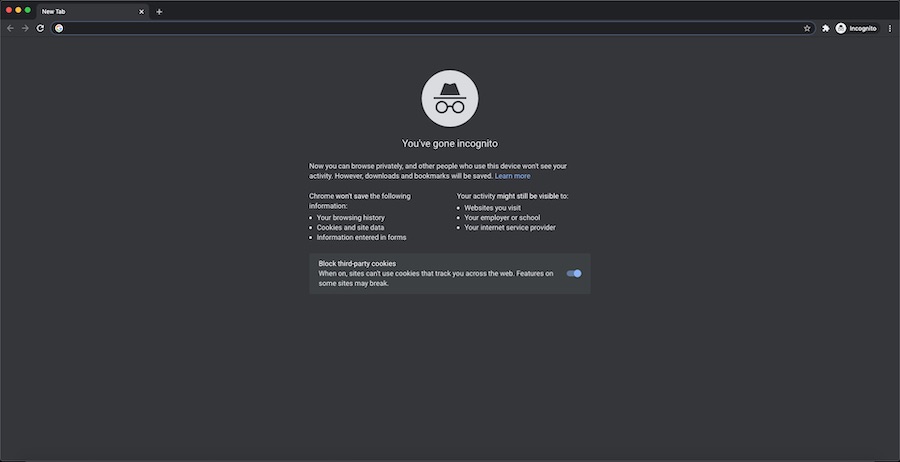Image resolution: width=900 pixels, height=462 pixels.
Task: Click the forward navigation arrow
Action: 25,28
